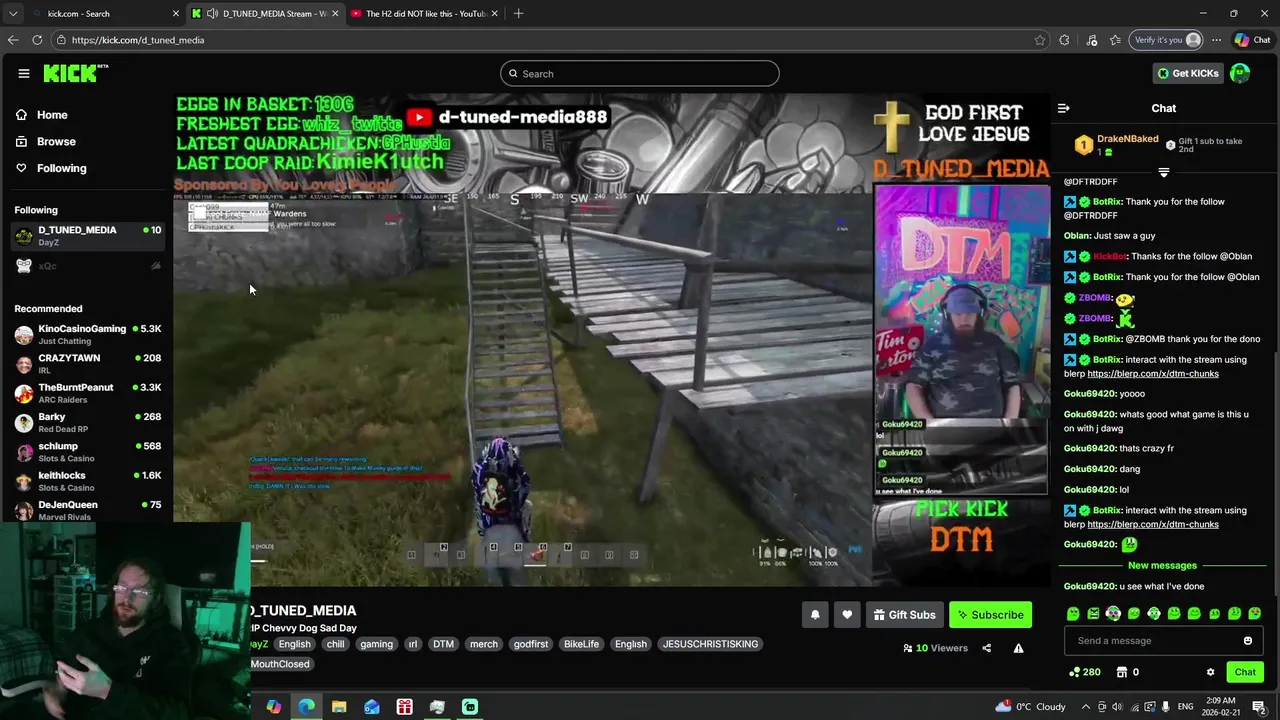Viewport: 1280px width, 720px height.
Task: Focus the Kick Search field
Action: [640, 73]
